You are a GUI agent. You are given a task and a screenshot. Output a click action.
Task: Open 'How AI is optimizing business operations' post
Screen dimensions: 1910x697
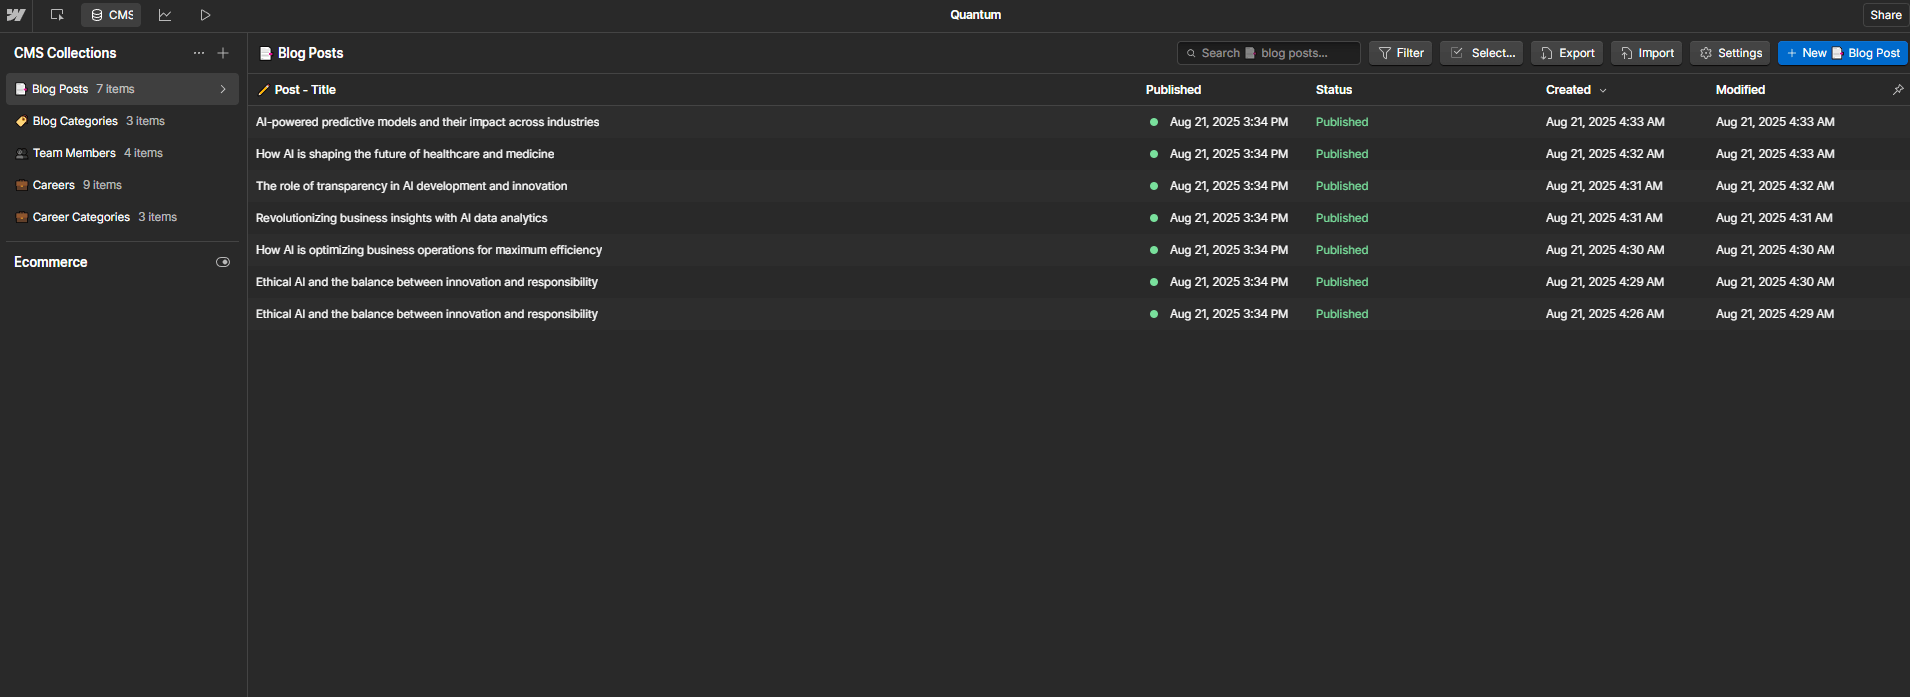pos(429,250)
